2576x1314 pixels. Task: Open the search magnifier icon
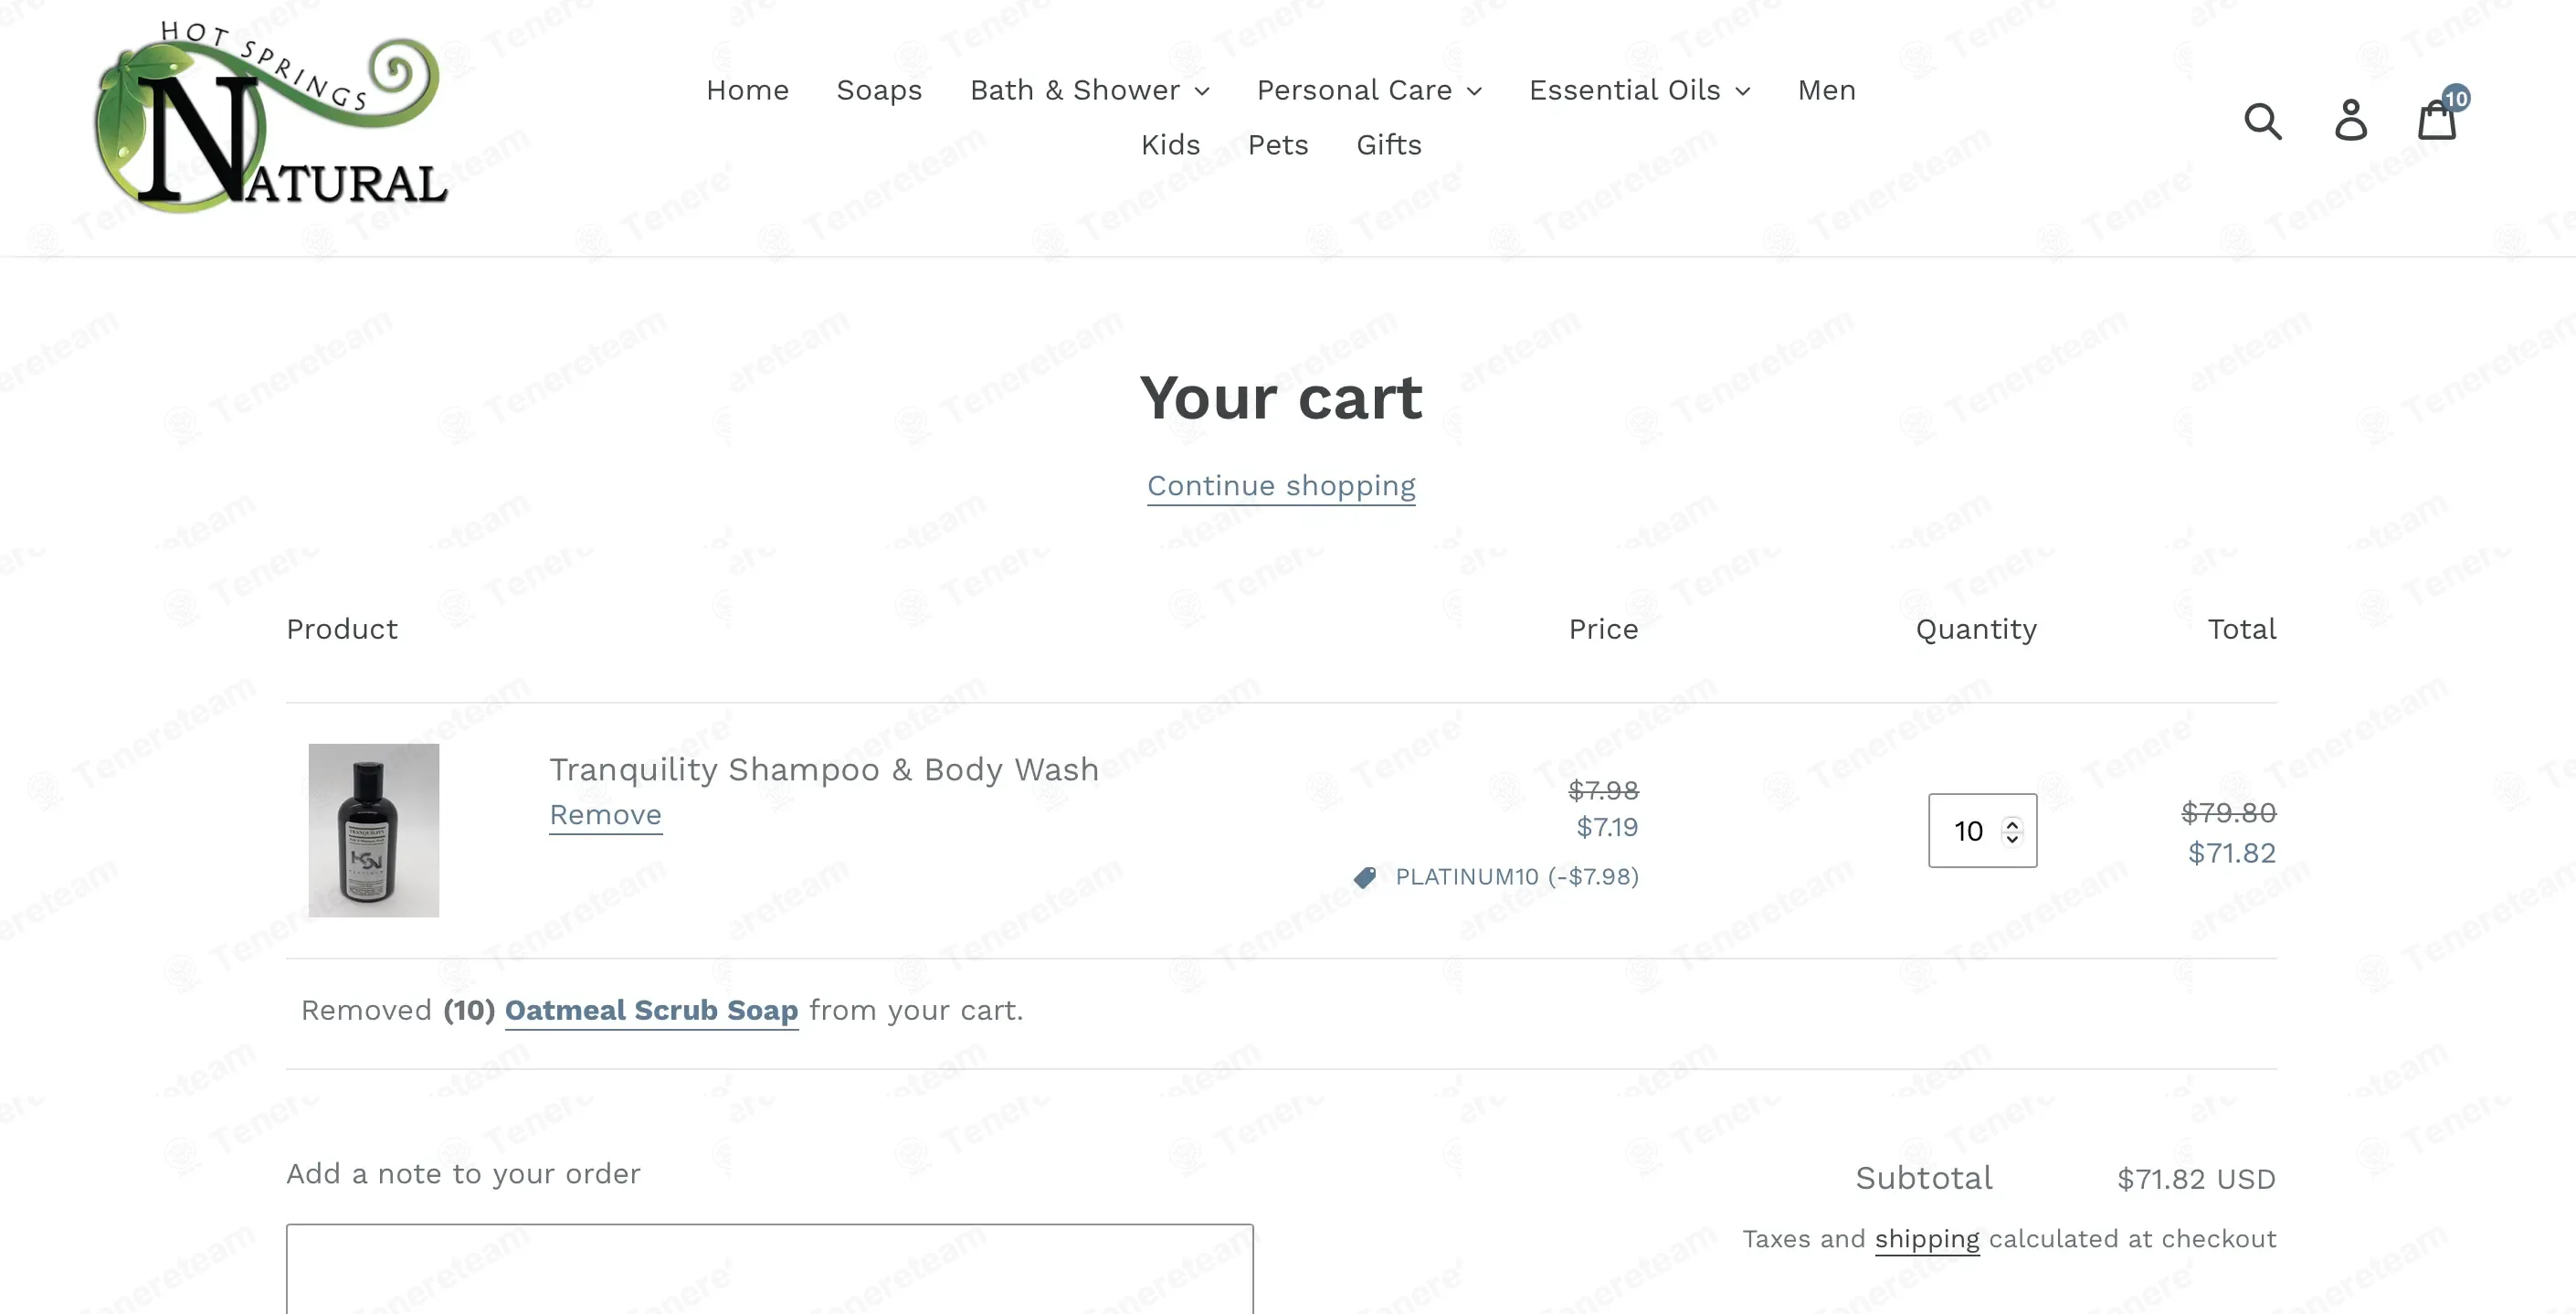(x=2262, y=121)
